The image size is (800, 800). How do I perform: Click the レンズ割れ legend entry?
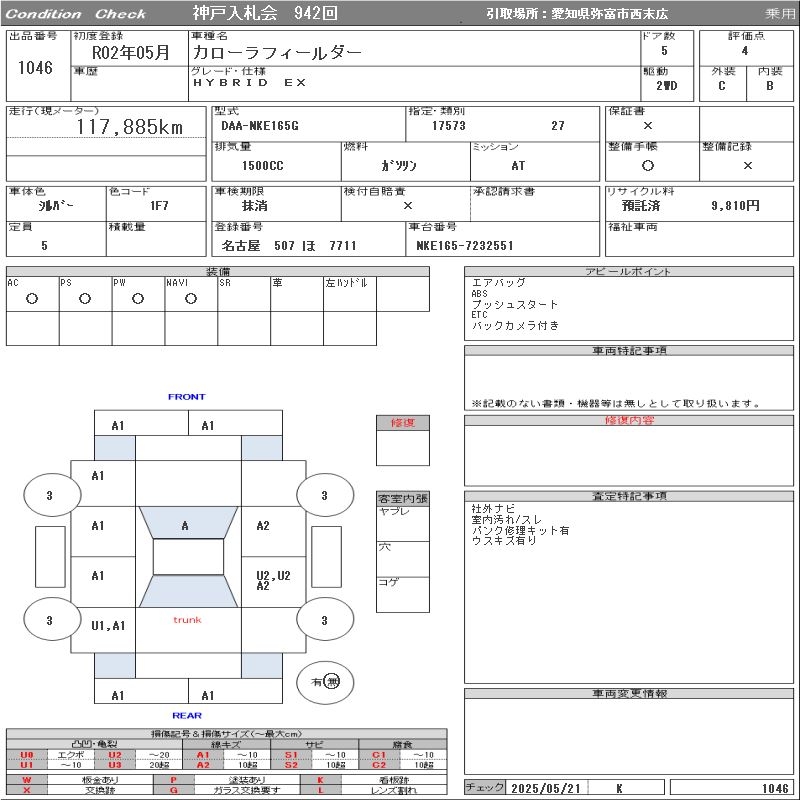tap(394, 790)
